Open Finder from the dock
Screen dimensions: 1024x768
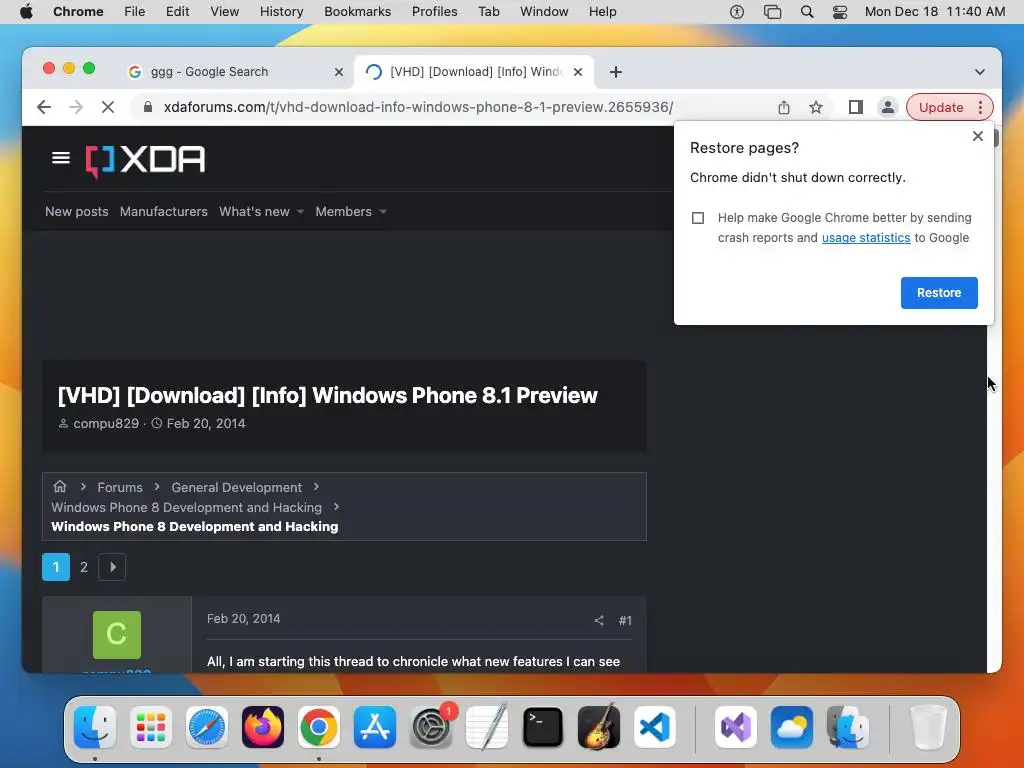(95, 727)
